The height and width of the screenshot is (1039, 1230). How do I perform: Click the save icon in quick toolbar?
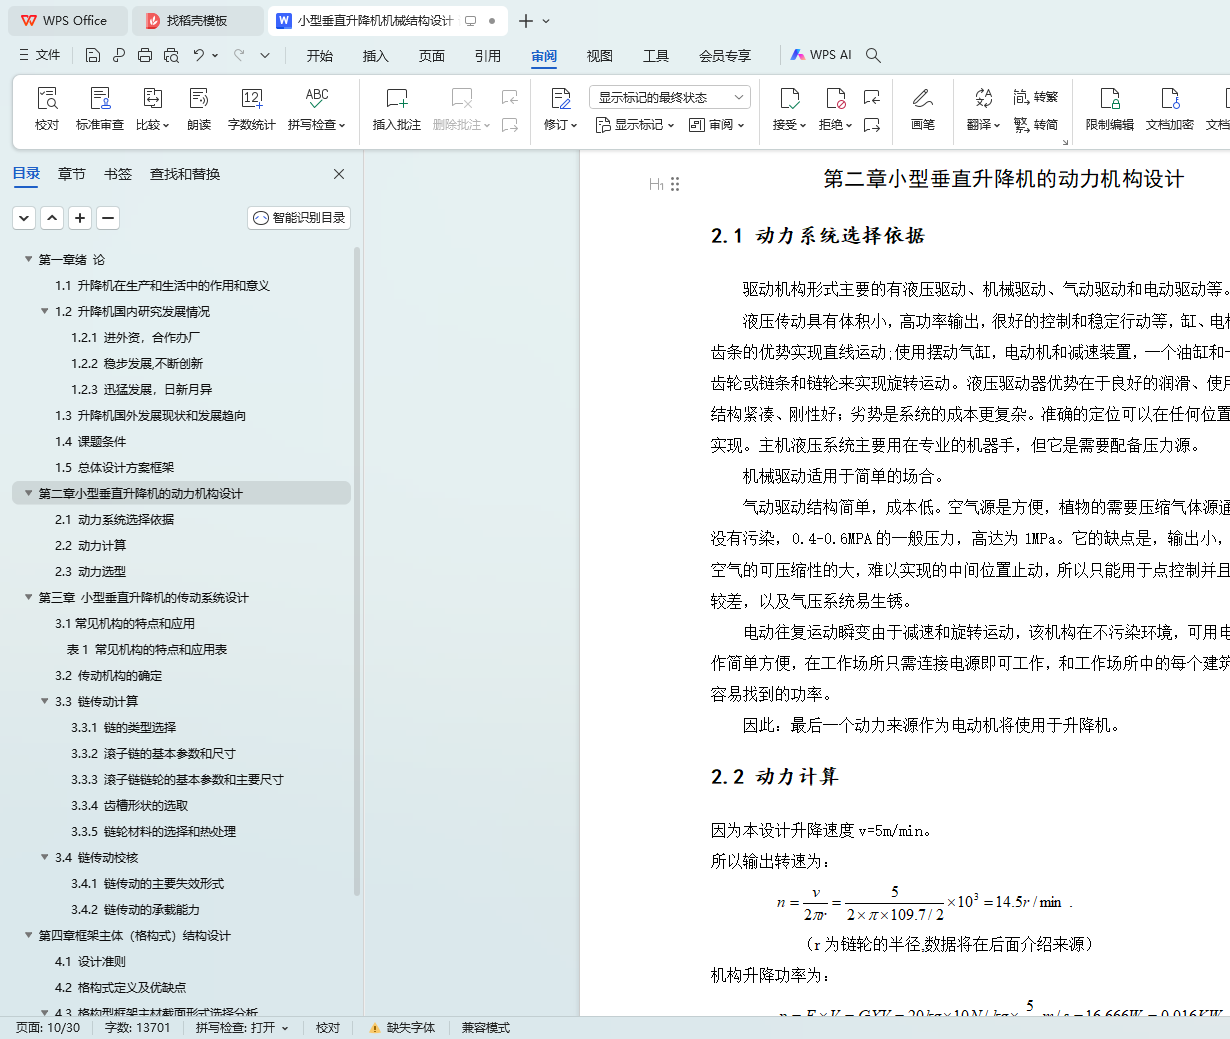click(x=93, y=55)
